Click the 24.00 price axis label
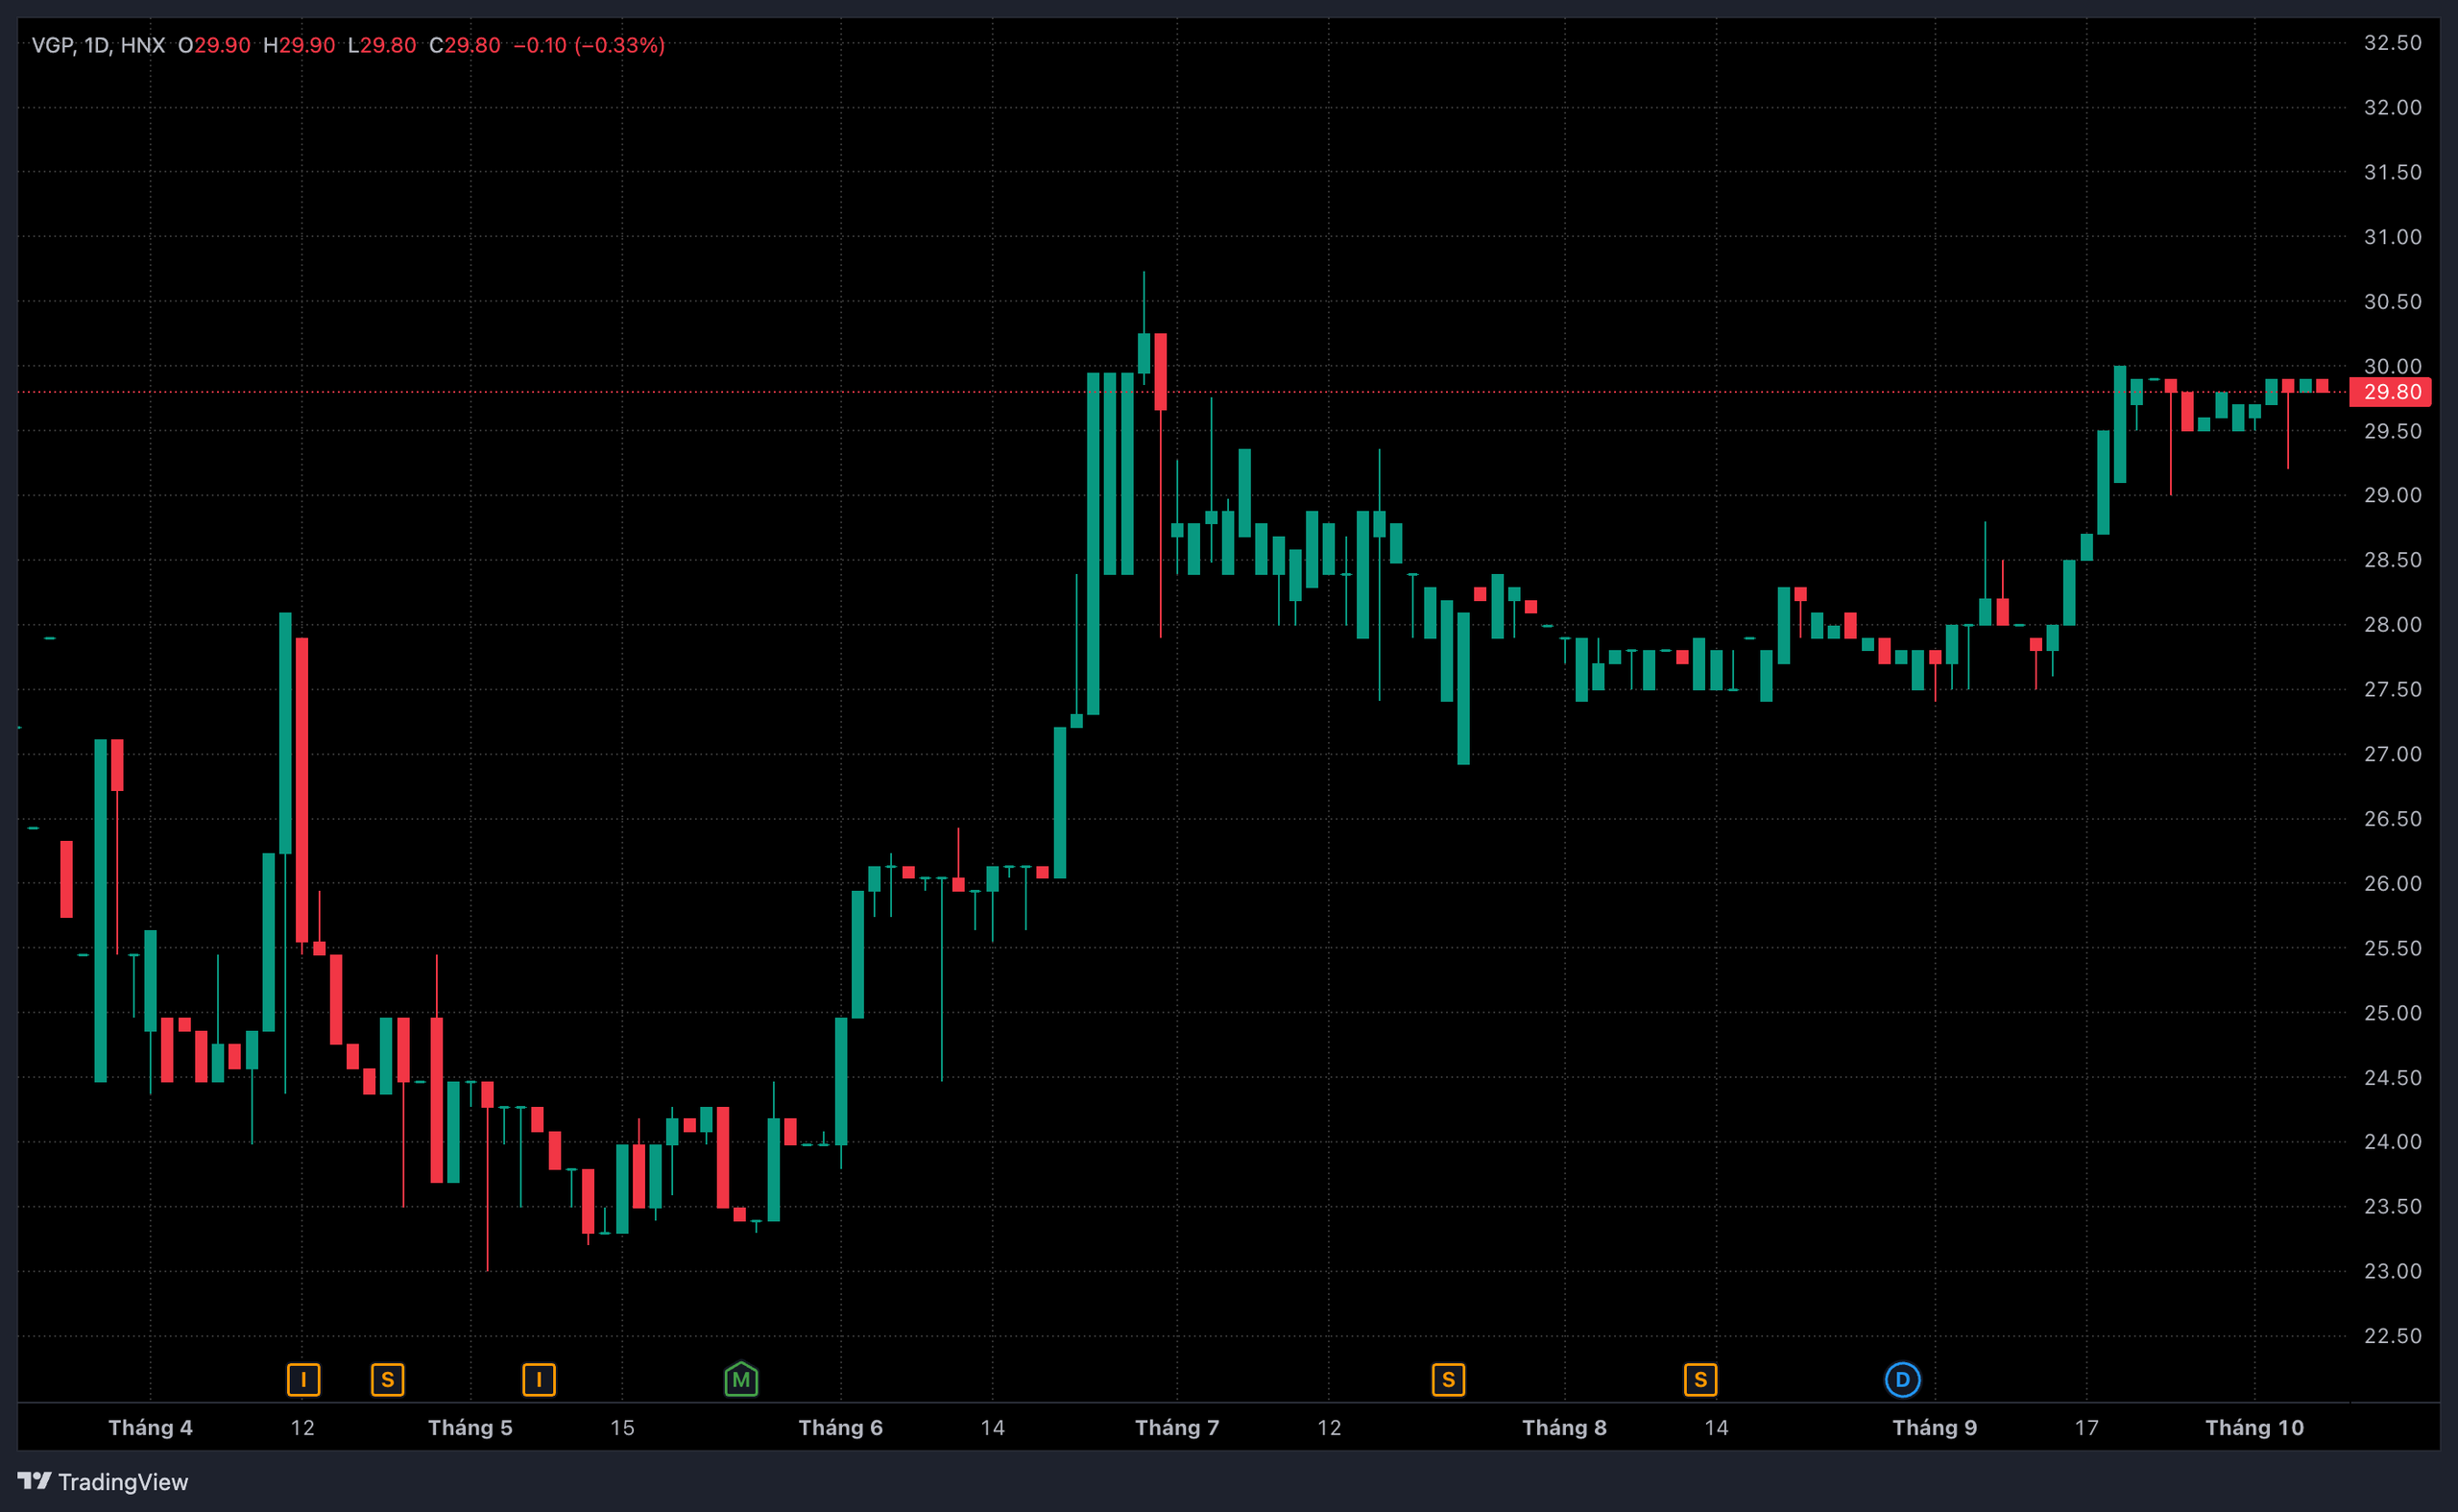The image size is (2458, 1512). (2392, 1141)
